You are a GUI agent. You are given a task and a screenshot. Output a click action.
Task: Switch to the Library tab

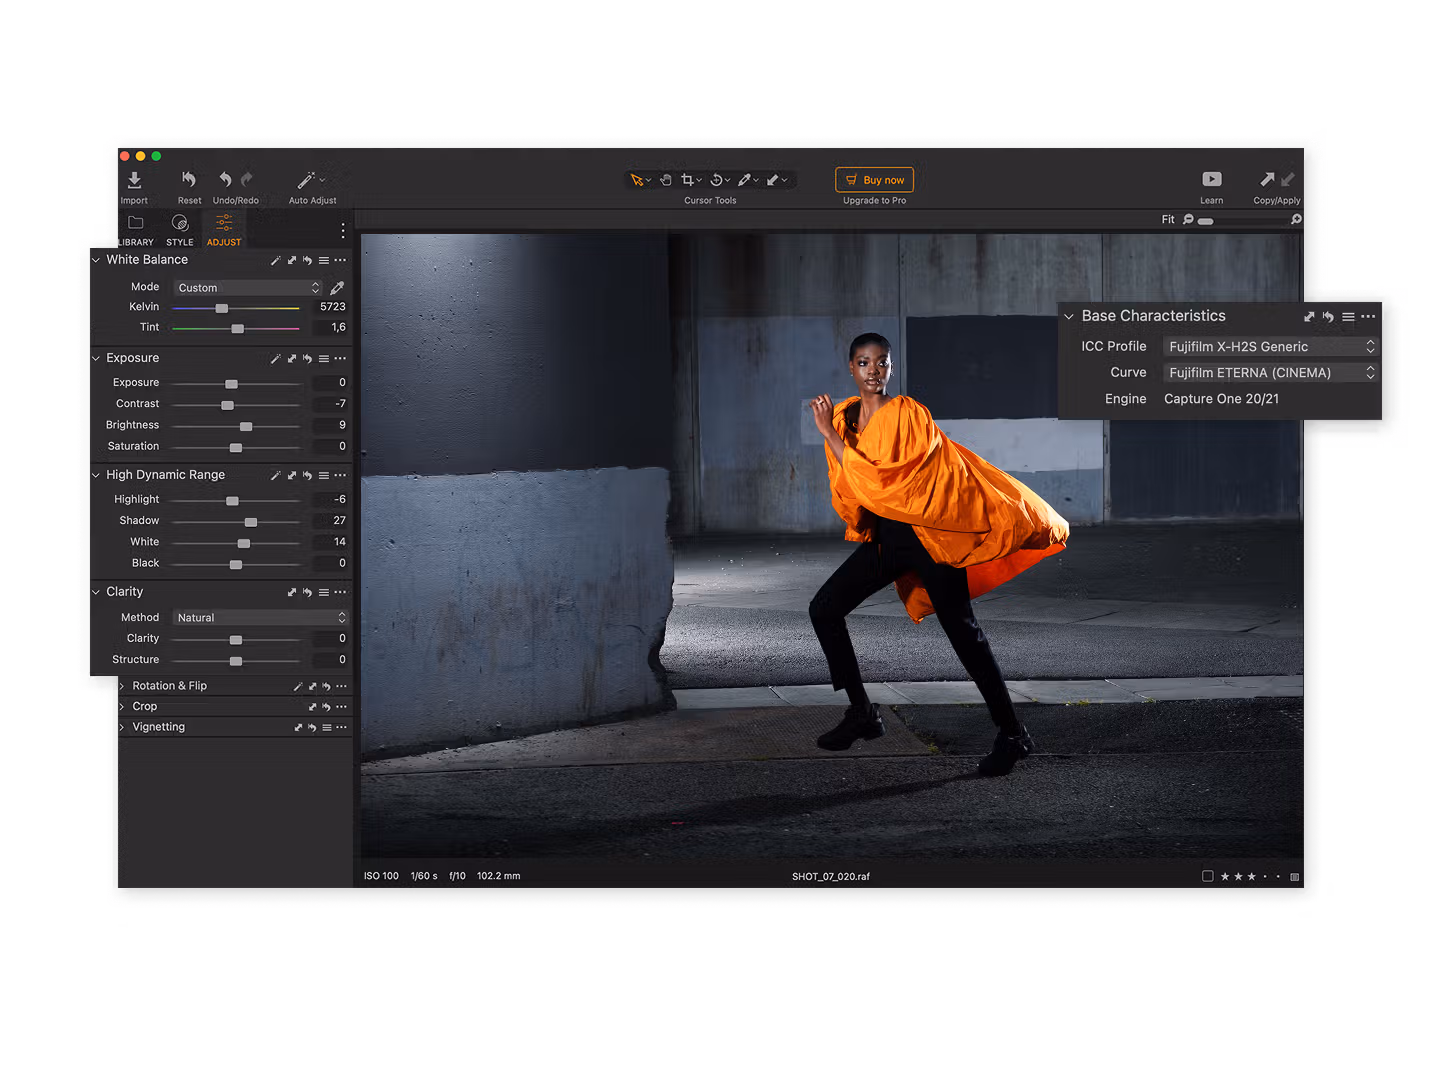pos(136,228)
